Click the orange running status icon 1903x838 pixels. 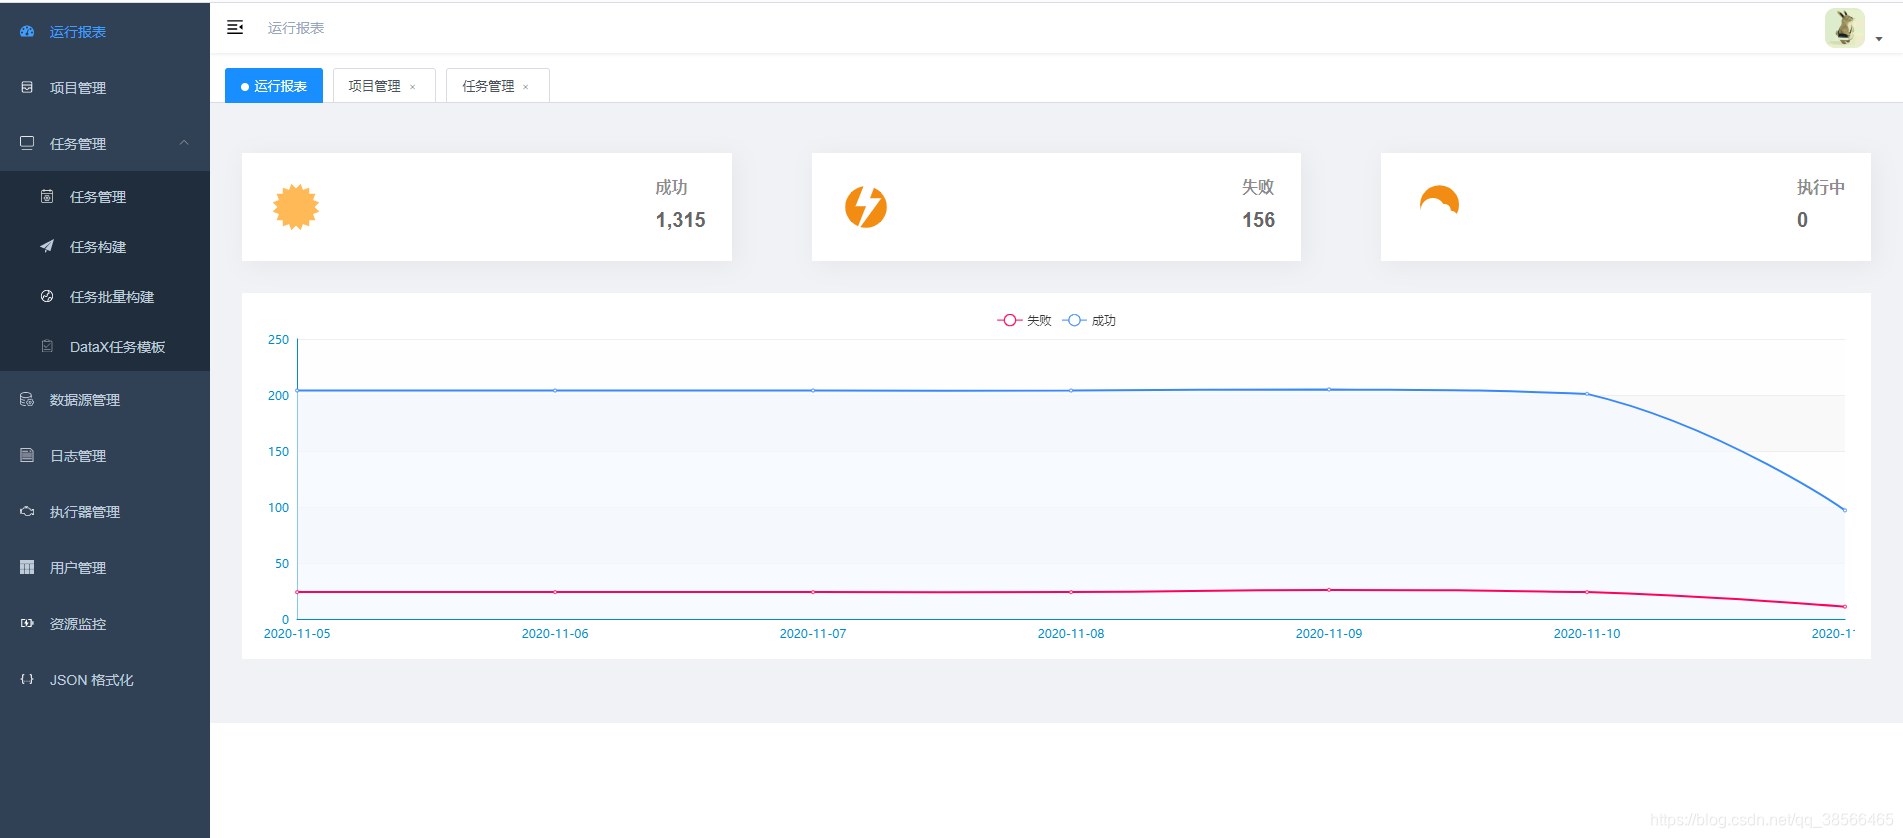(1439, 202)
